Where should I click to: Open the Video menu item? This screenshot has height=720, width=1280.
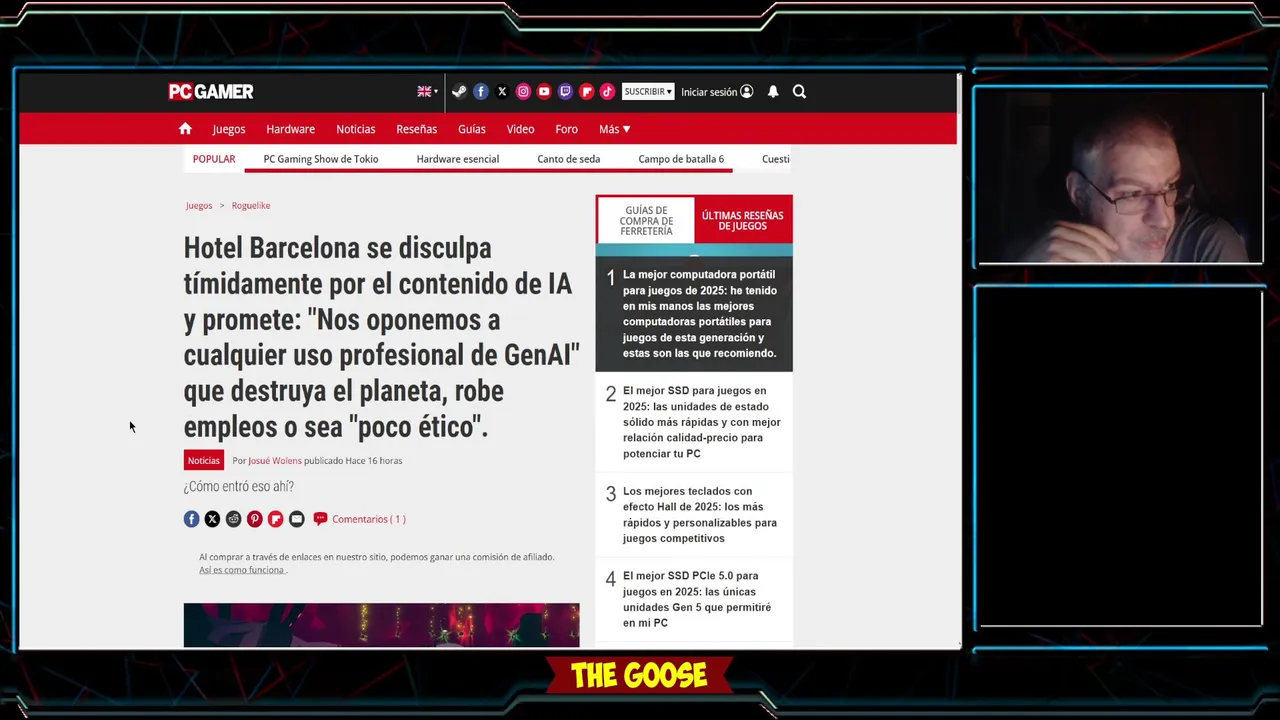[520, 129]
